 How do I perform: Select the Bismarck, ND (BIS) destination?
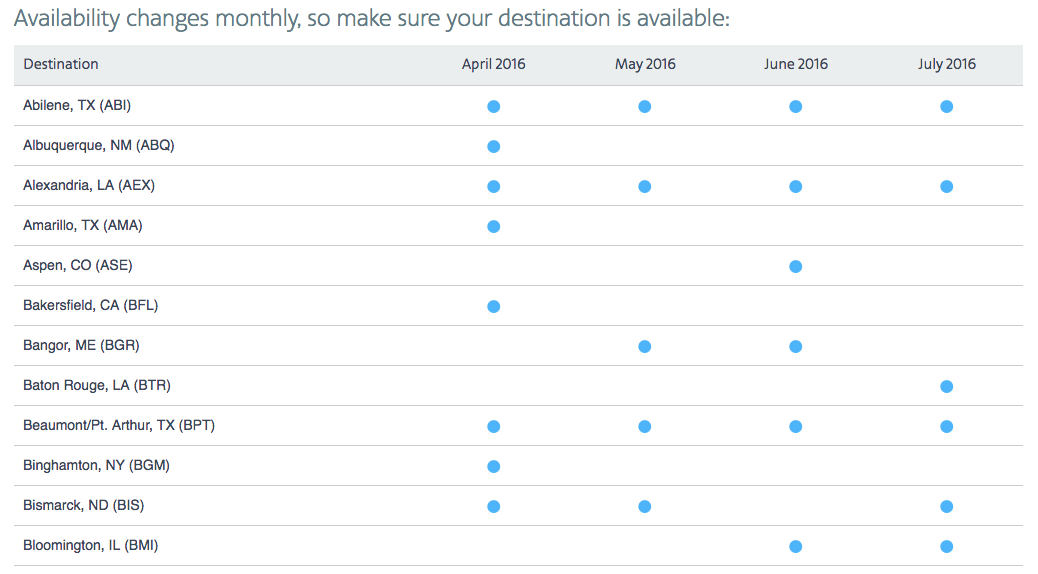coord(83,505)
